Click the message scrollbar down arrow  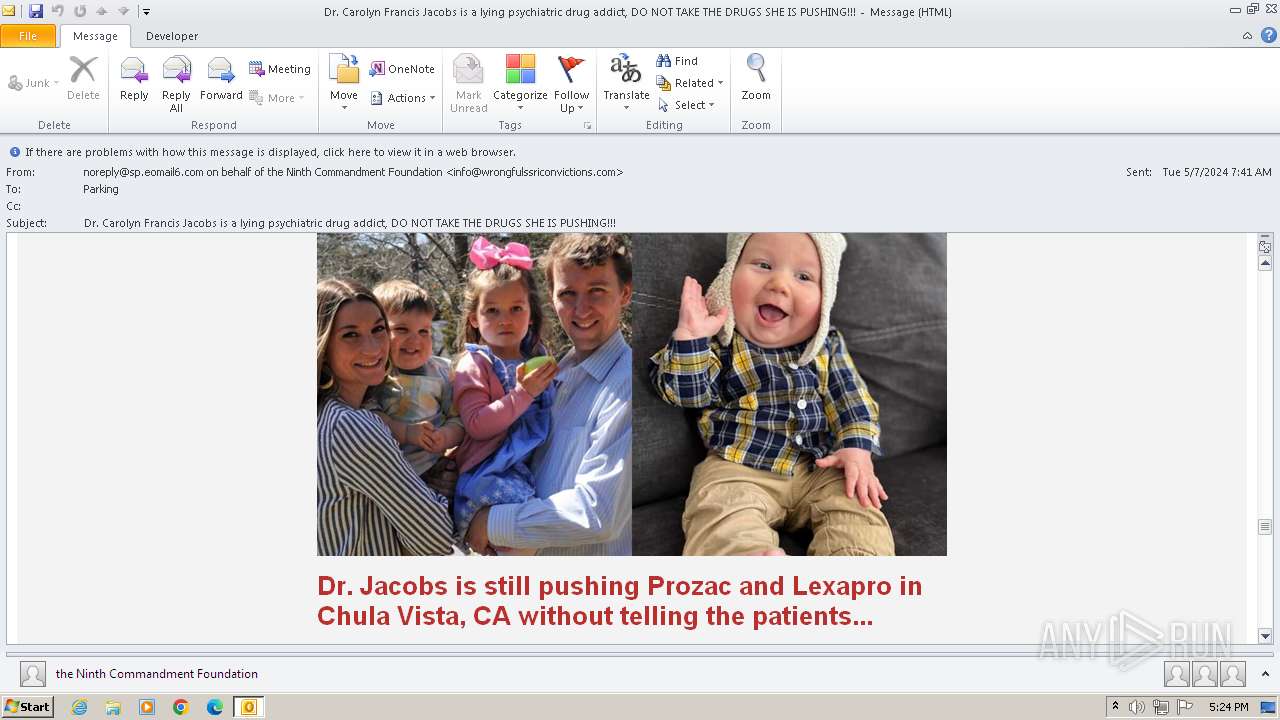click(1265, 636)
